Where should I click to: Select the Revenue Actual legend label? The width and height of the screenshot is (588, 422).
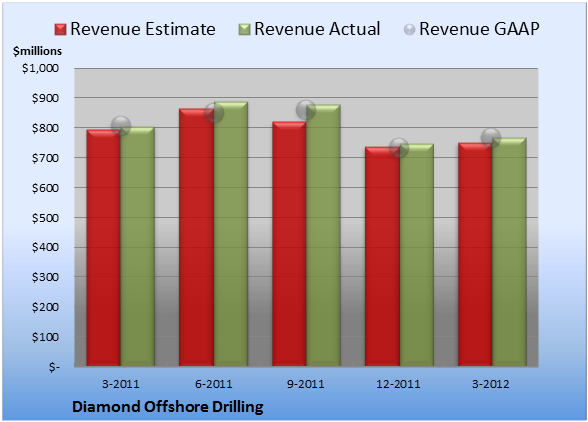317,29
